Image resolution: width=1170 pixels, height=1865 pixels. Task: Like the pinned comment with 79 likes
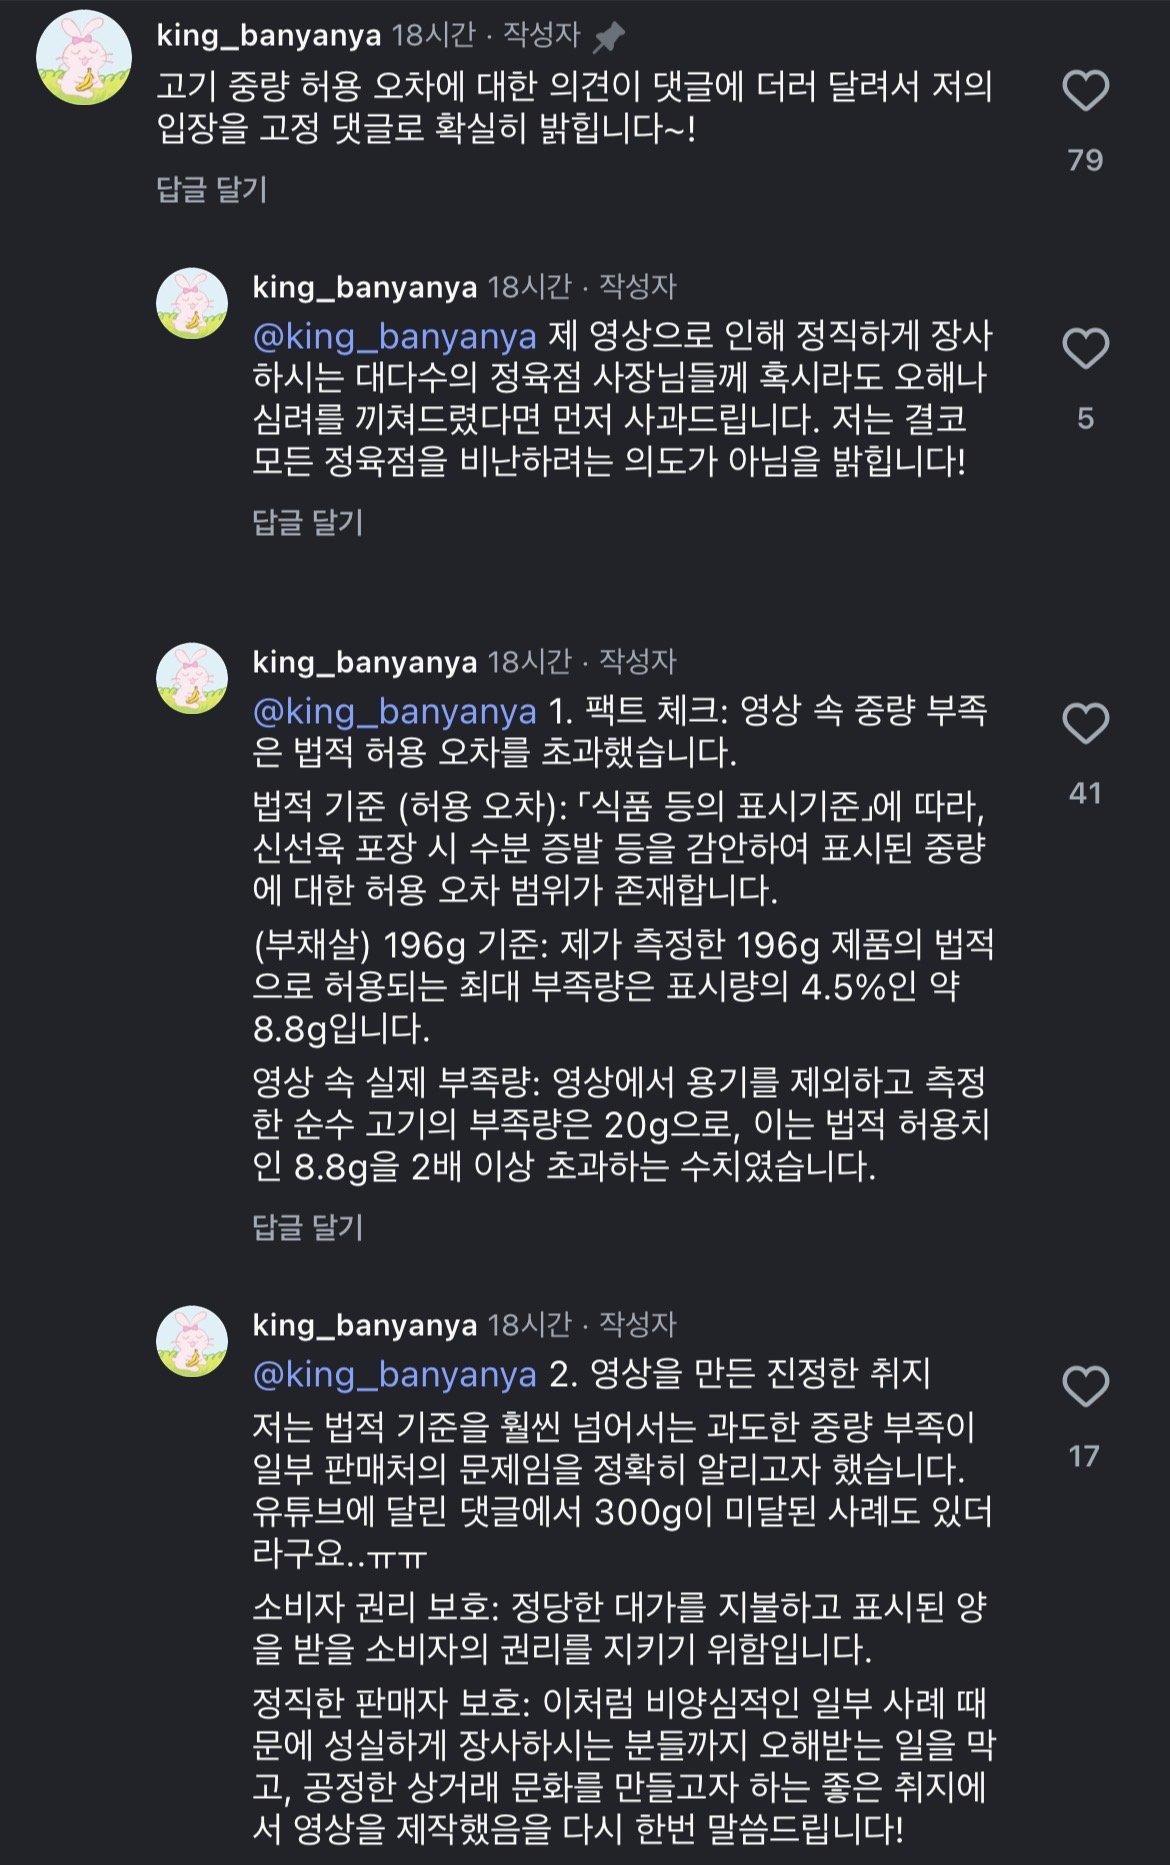(1085, 92)
